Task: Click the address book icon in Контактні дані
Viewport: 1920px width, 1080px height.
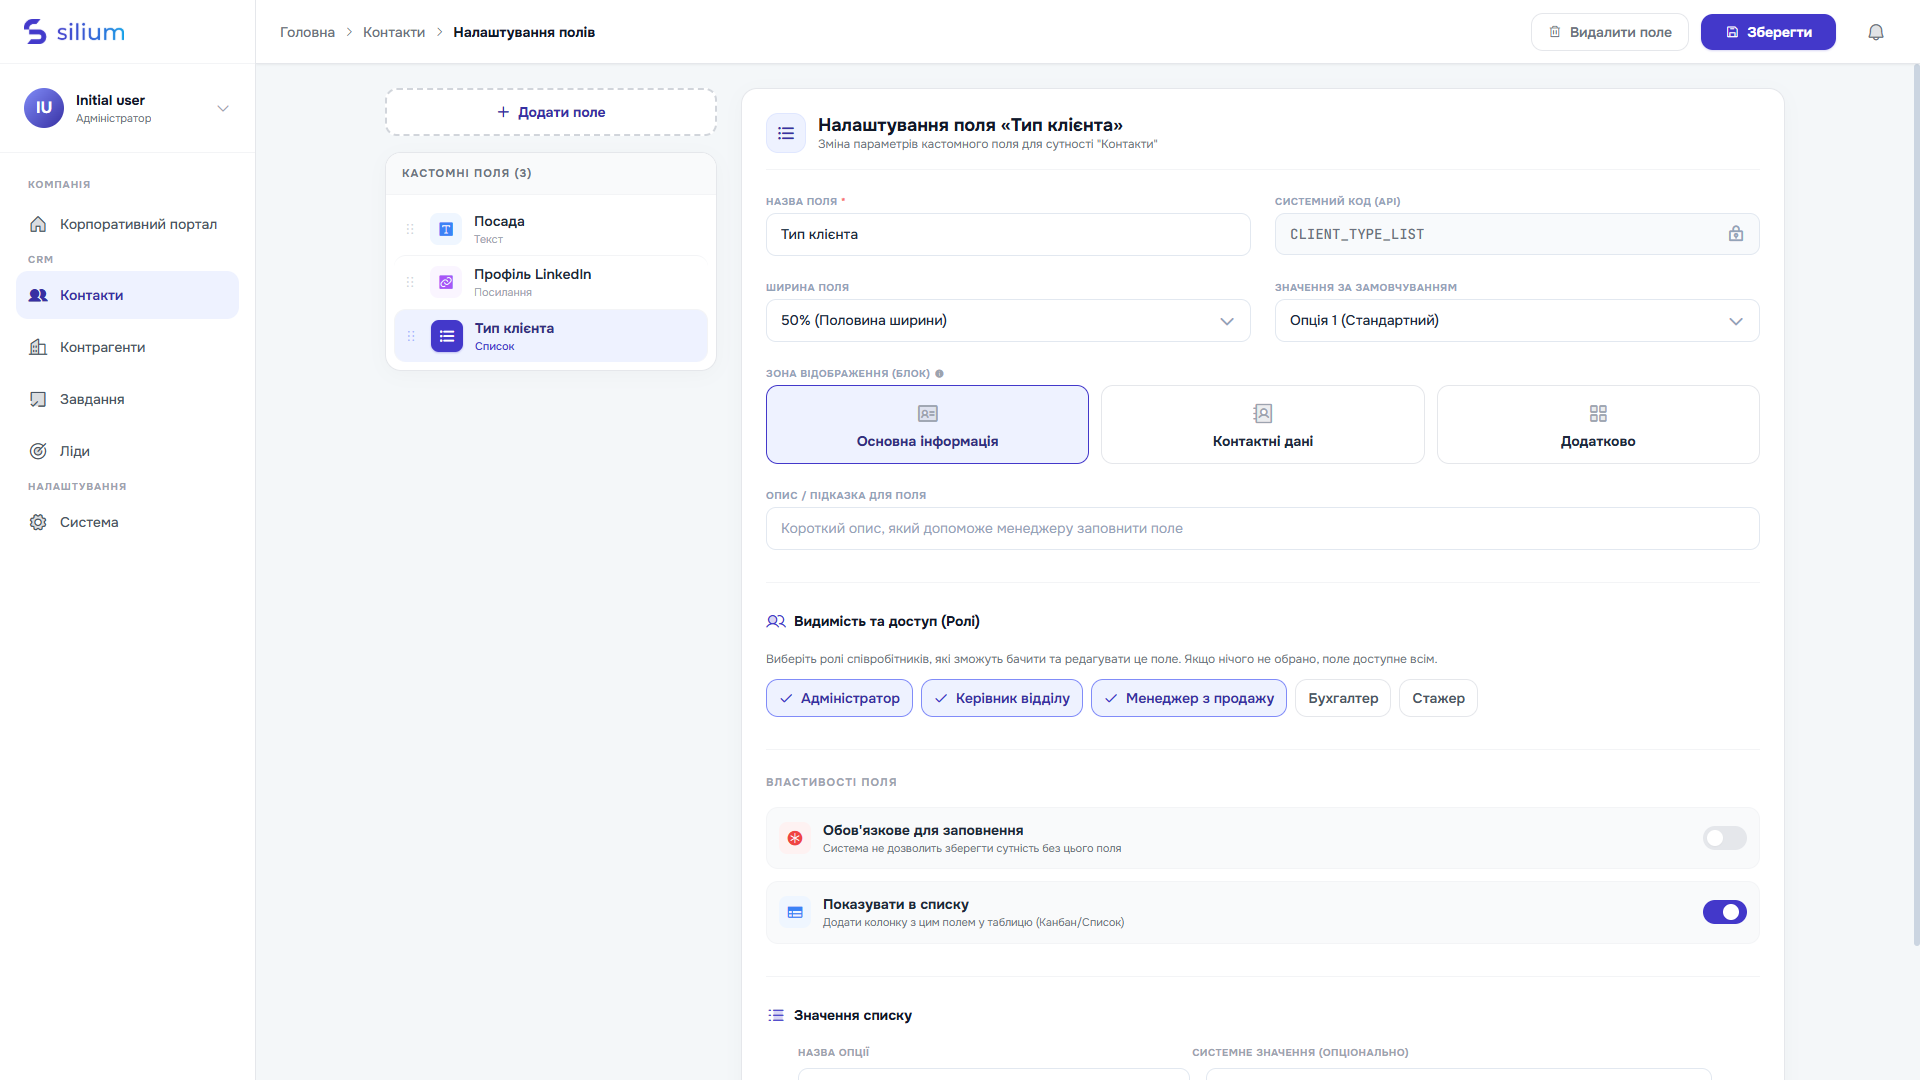Action: point(1263,414)
